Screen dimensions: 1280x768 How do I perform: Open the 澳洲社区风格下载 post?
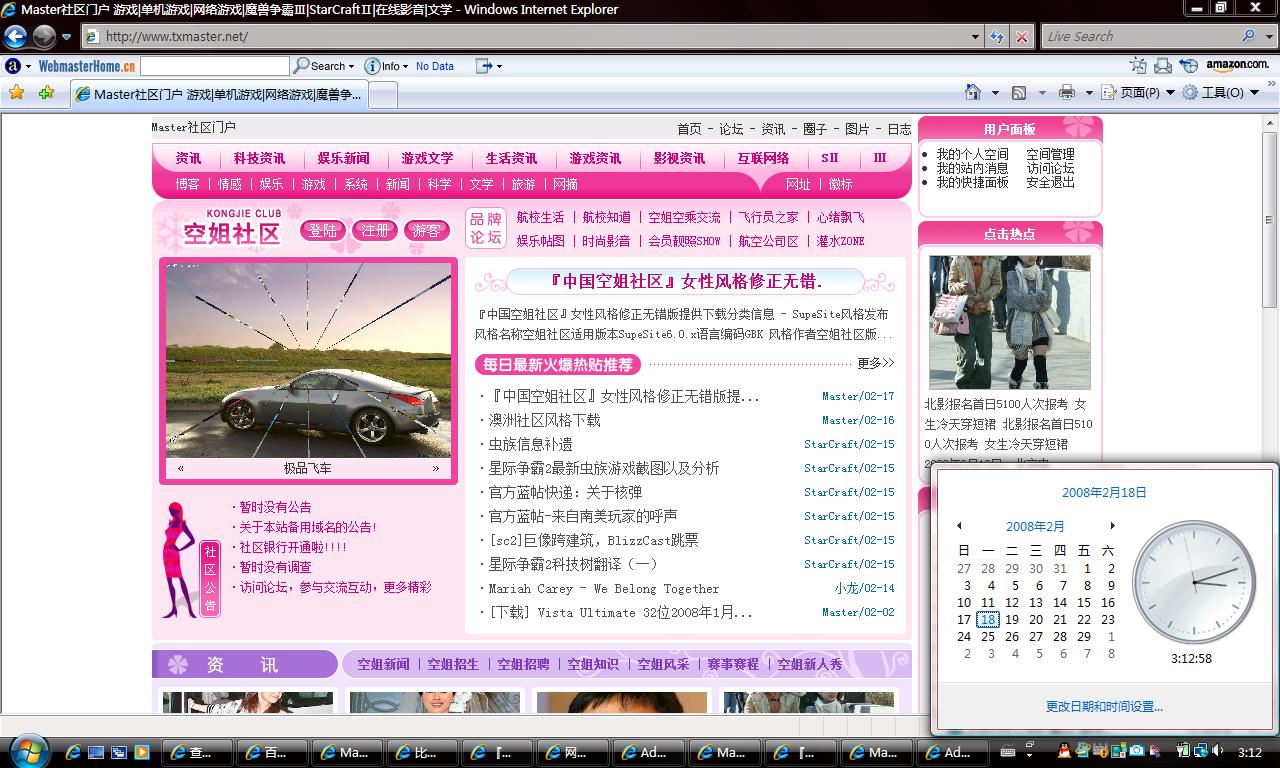pyautogui.click(x=544, y=420)
